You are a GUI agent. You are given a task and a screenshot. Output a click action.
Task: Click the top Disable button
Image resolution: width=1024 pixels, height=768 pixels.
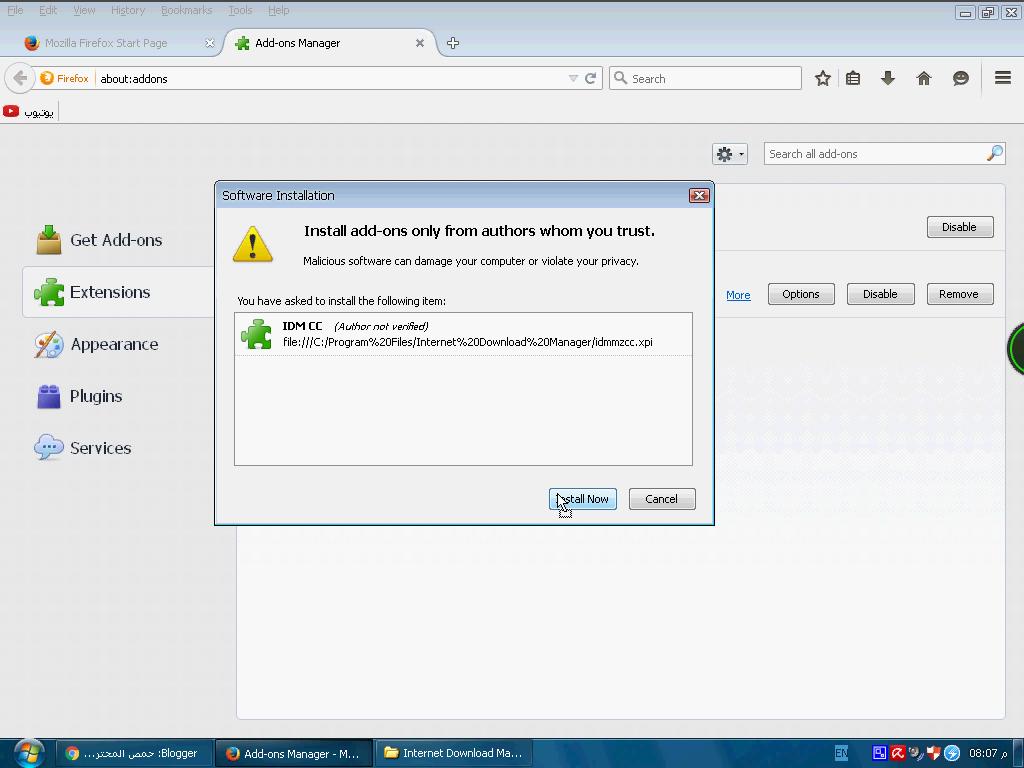point(959,227)
